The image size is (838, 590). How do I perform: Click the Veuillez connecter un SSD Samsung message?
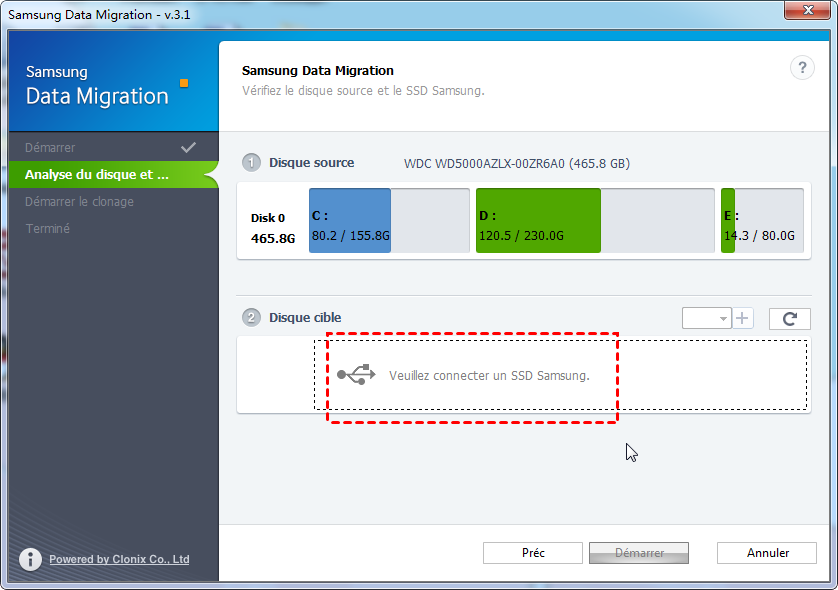point(489,376)
